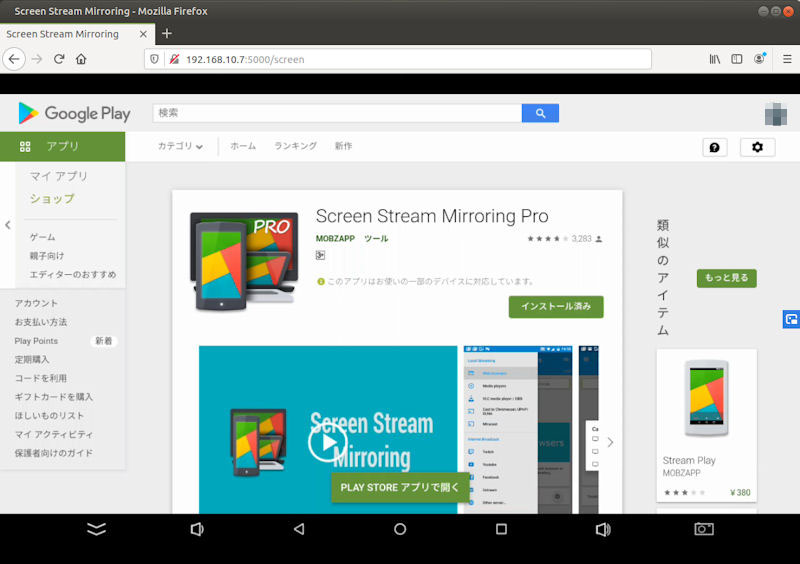Viewport: 800px width, 564px height.
Task: Select the Screen Stream Mirroring tab
Action: coord(77,34)
